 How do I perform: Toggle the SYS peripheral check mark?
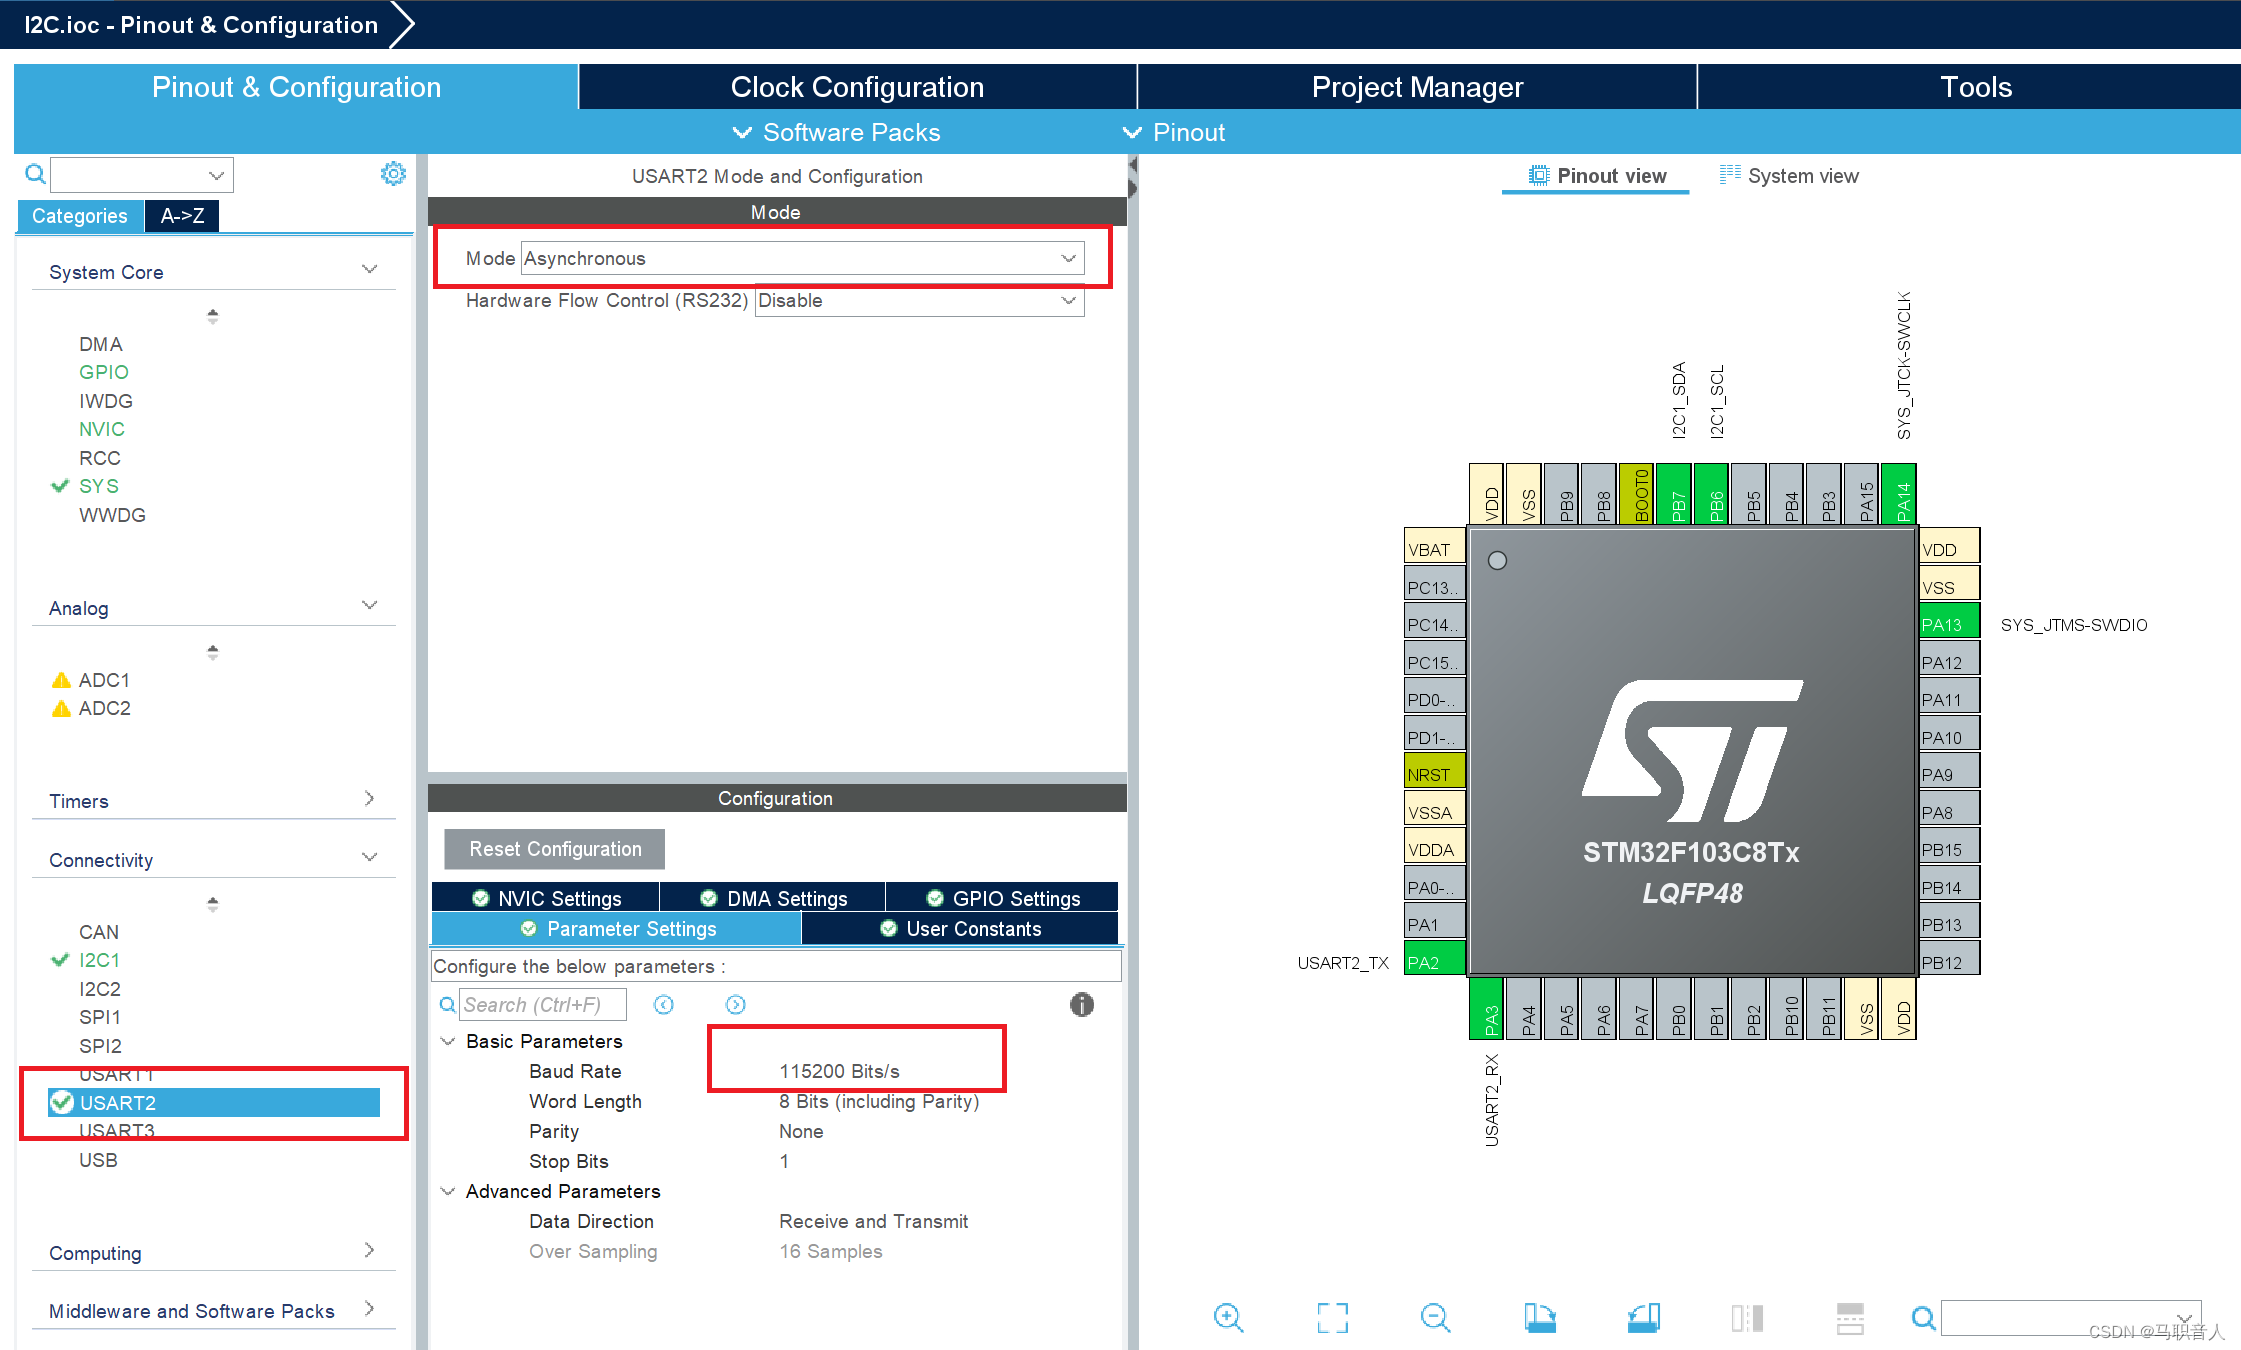pos(59,486)
